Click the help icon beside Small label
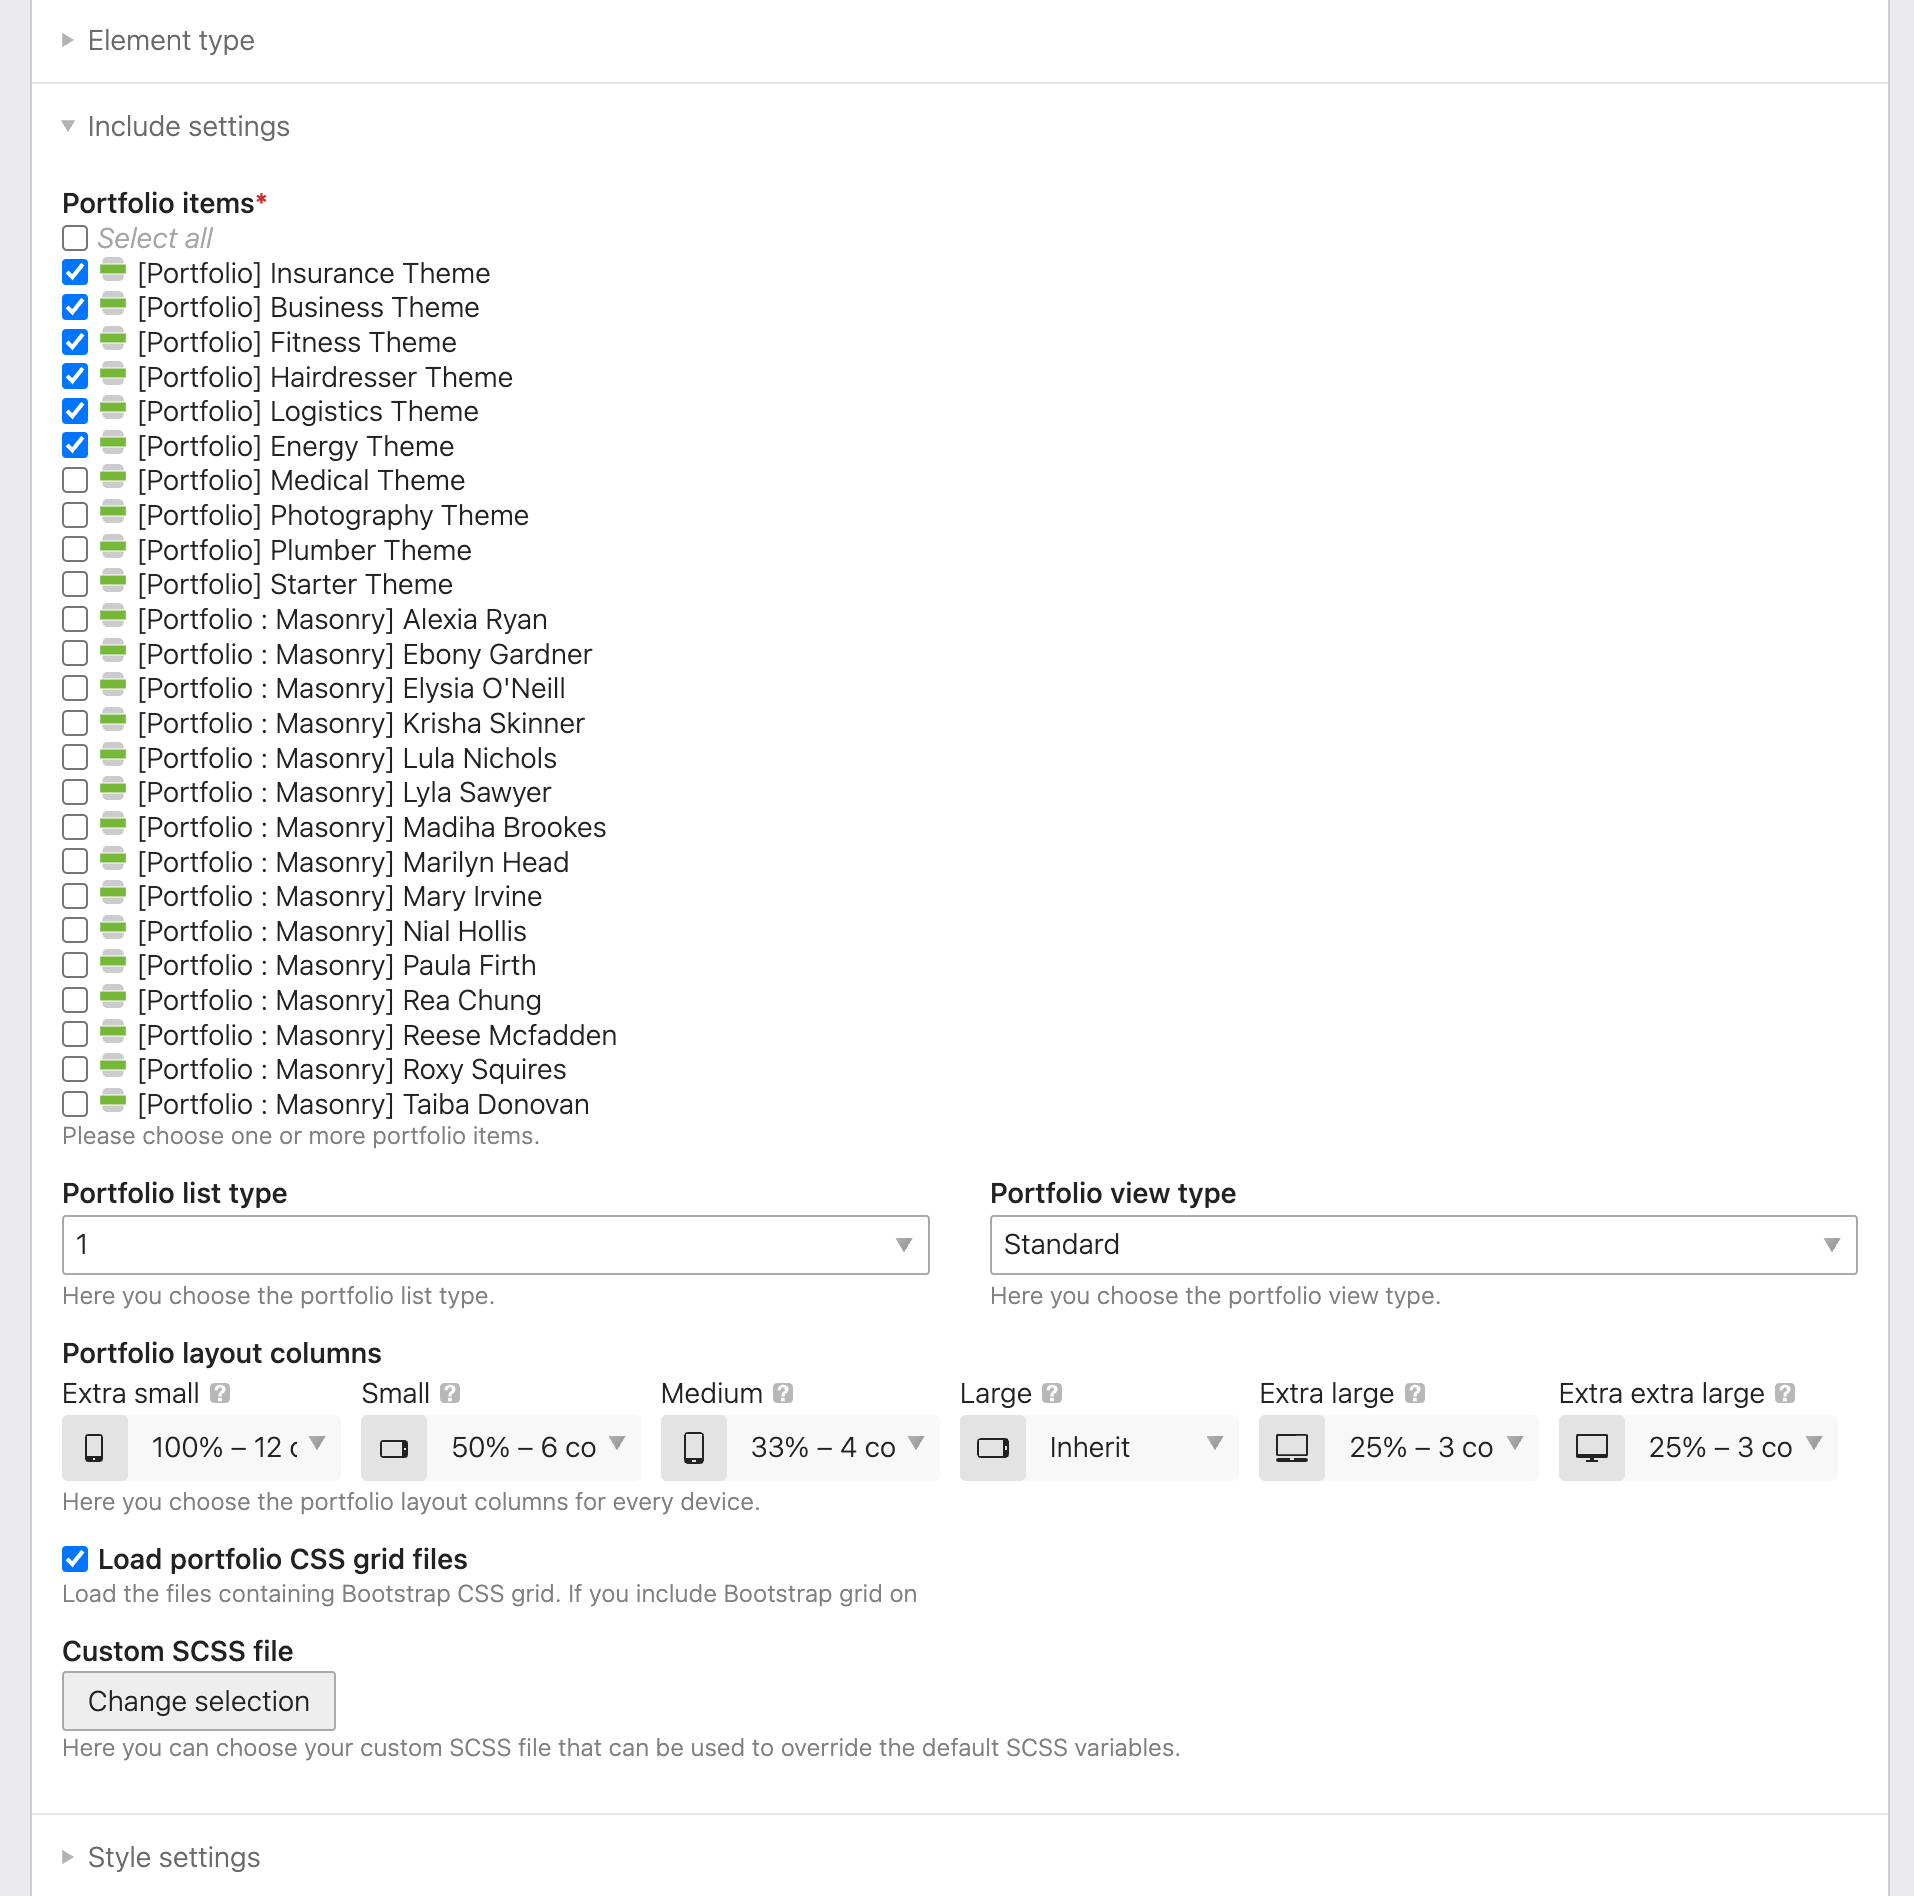 coord(450,1393)
